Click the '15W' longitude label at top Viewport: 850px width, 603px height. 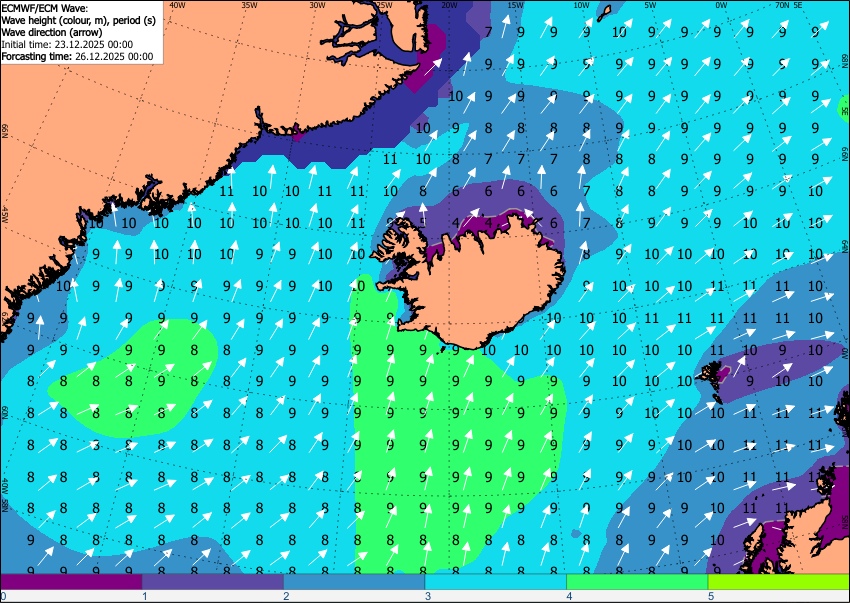[516, 5]
